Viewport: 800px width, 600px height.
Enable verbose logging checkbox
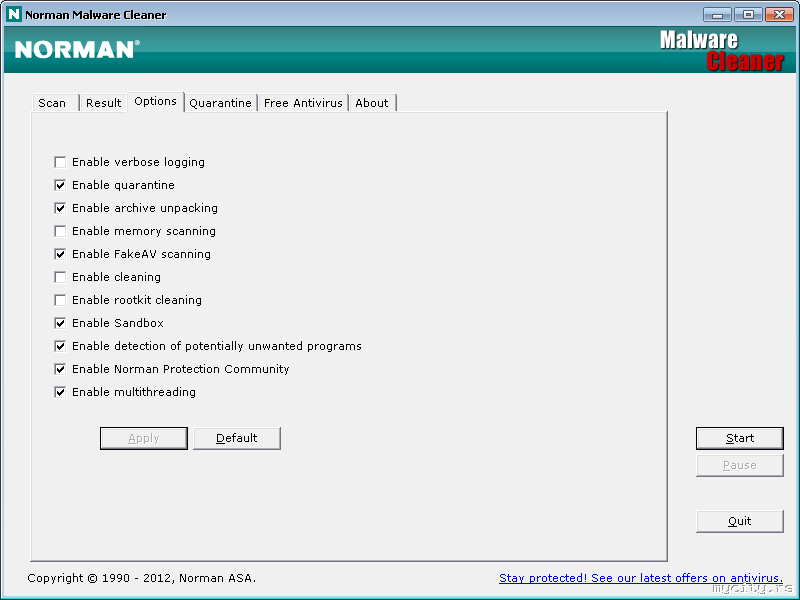[x=60, y=162]
